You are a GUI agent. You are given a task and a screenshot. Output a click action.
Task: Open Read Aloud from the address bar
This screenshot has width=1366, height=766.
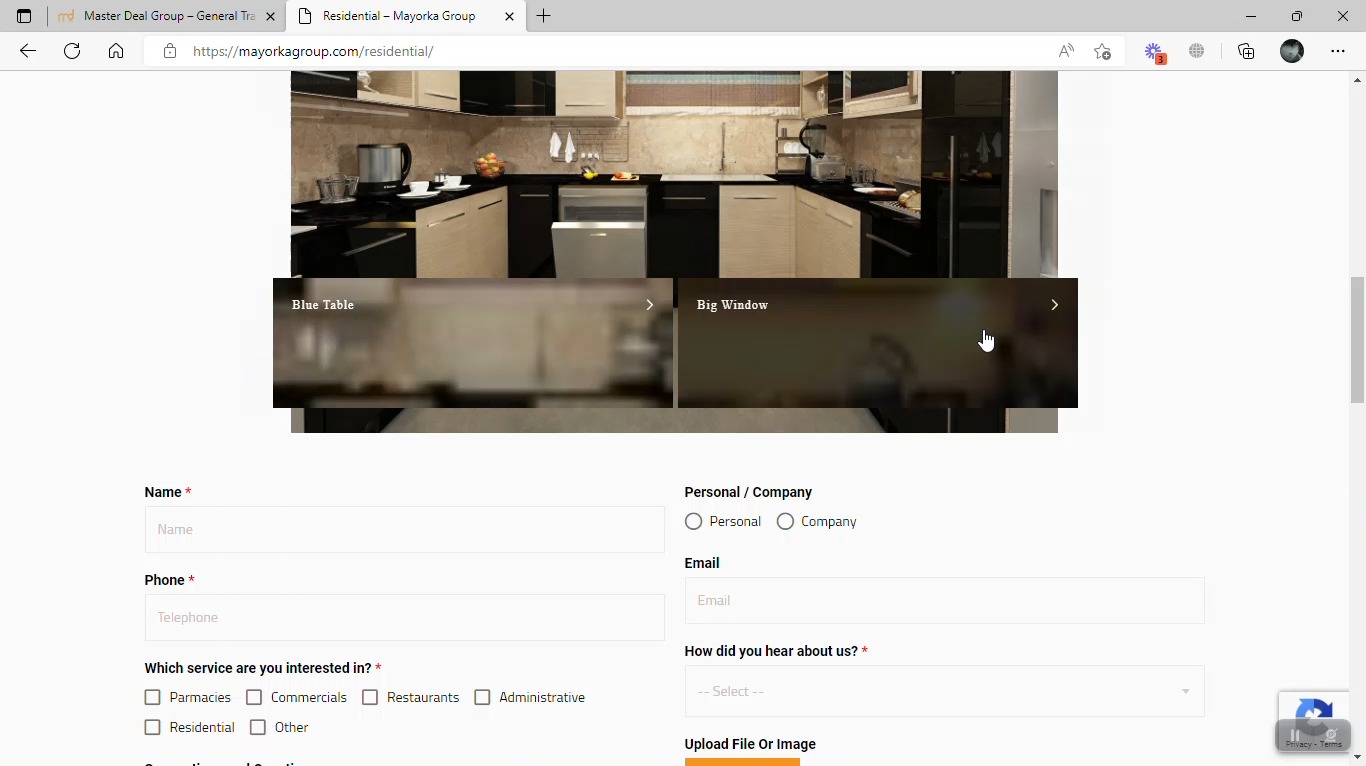[x=1066, y=51]
